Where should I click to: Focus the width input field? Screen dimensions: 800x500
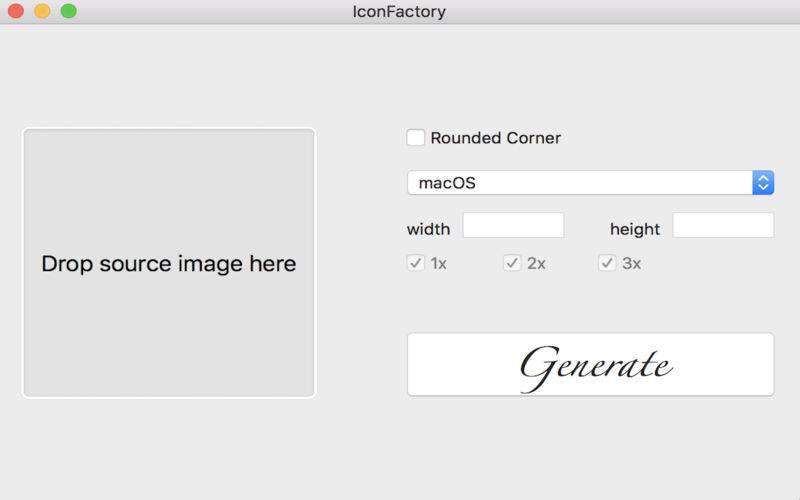tap(513, 225)
